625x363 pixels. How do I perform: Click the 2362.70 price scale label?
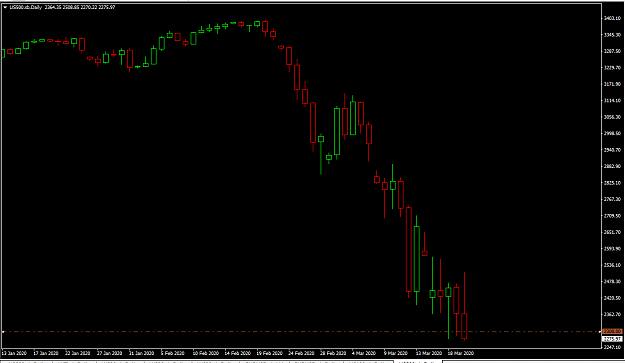[613, 314]
